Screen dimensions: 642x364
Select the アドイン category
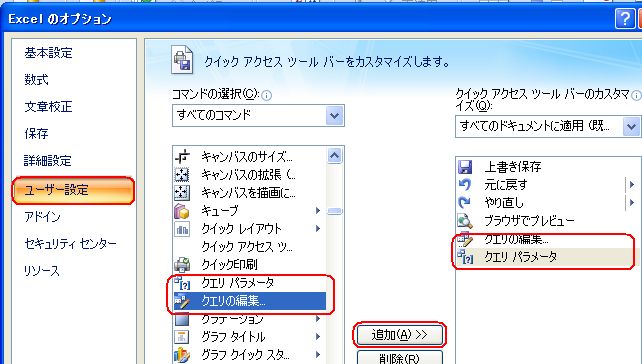tap(42, 217)
